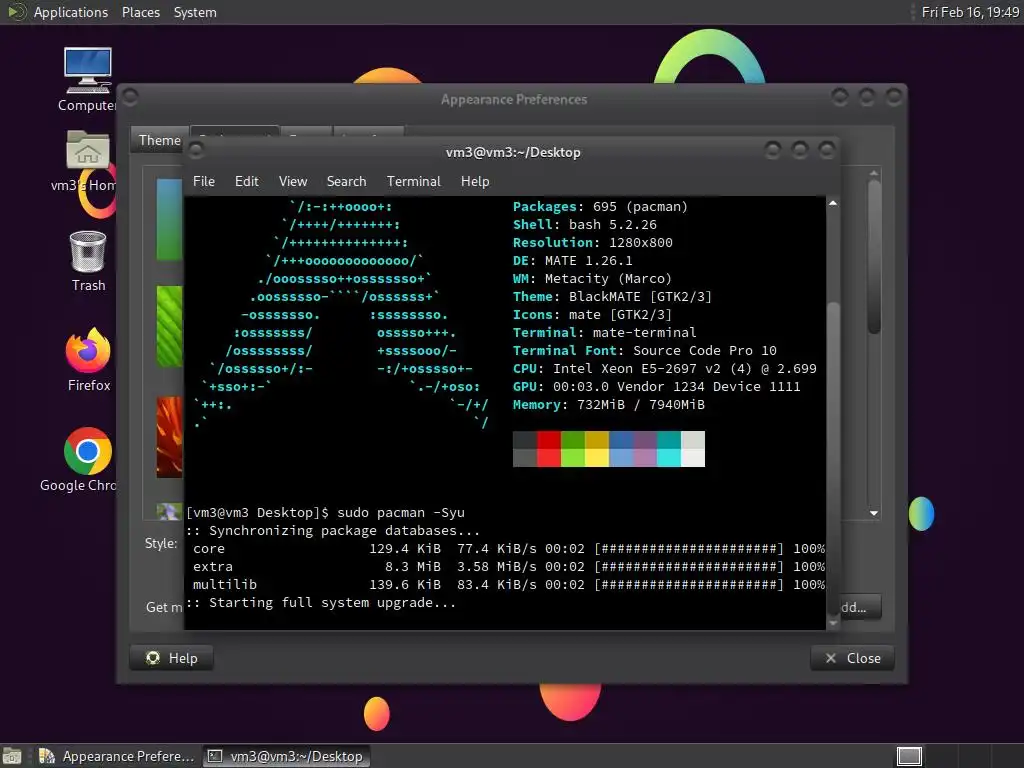Click the 'core' download progress row
The width and height of the screenshot is (1024, 768).
508,549
